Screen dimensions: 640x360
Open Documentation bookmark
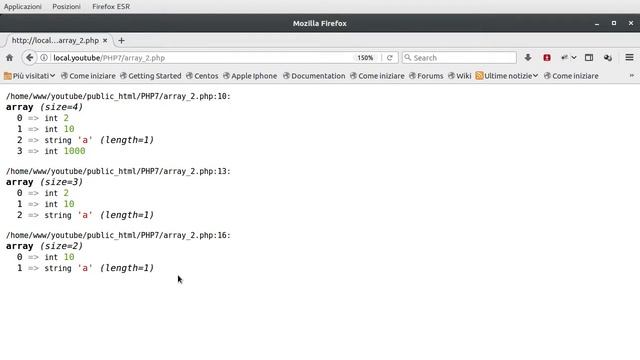click(x=314, y=76)
